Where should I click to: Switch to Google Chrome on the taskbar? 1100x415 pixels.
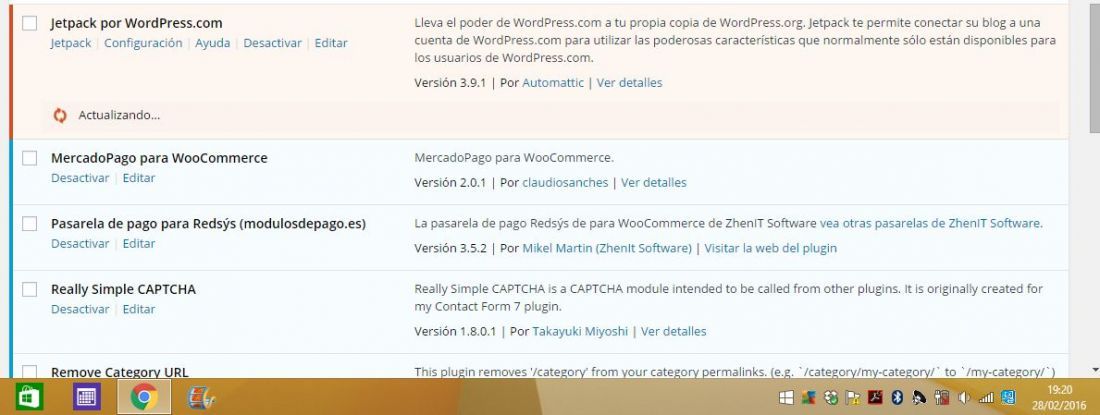(x=144, y=397)
